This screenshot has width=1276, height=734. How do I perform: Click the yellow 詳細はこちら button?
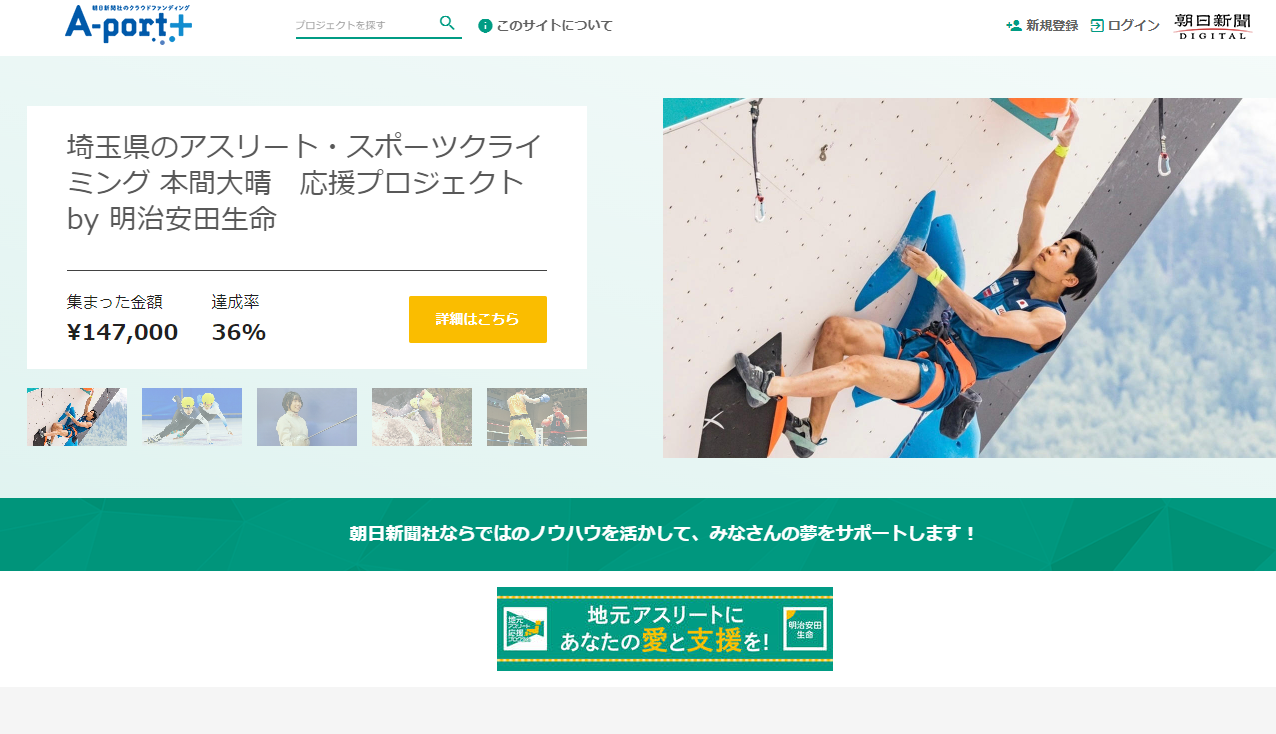(x=478, y=319)
